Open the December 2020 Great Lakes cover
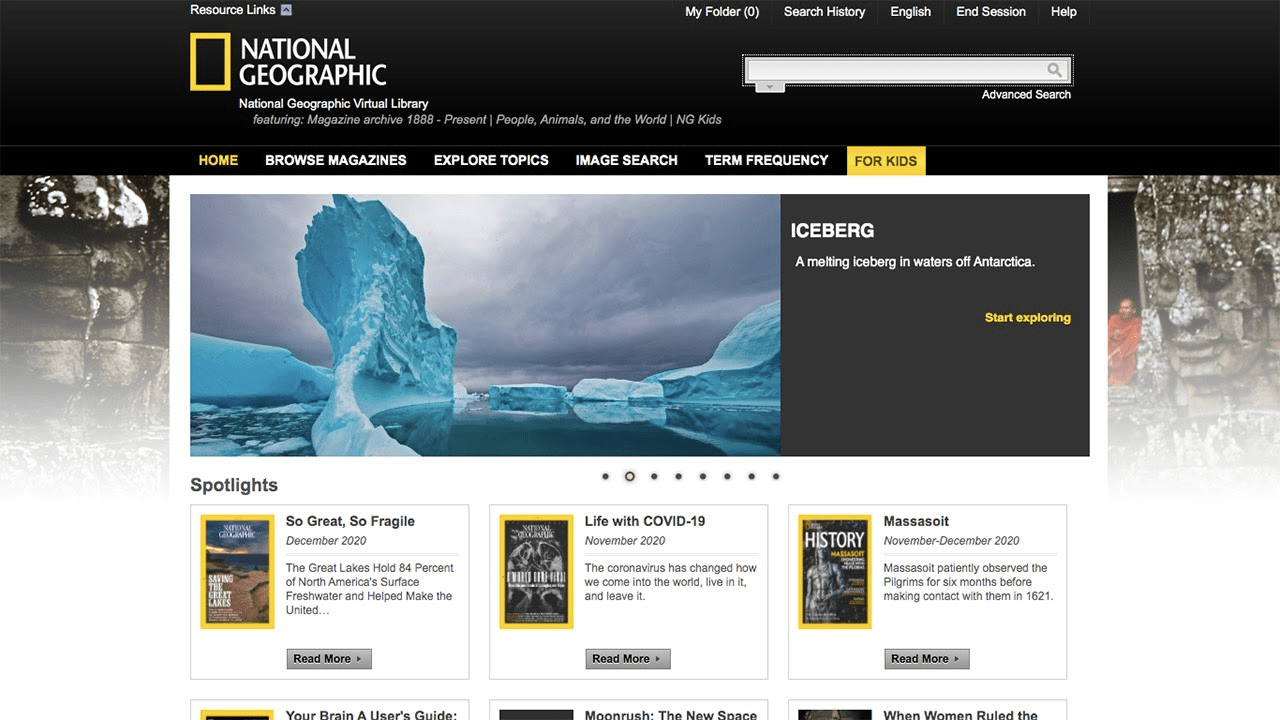1280x720 pixels. 237,572
